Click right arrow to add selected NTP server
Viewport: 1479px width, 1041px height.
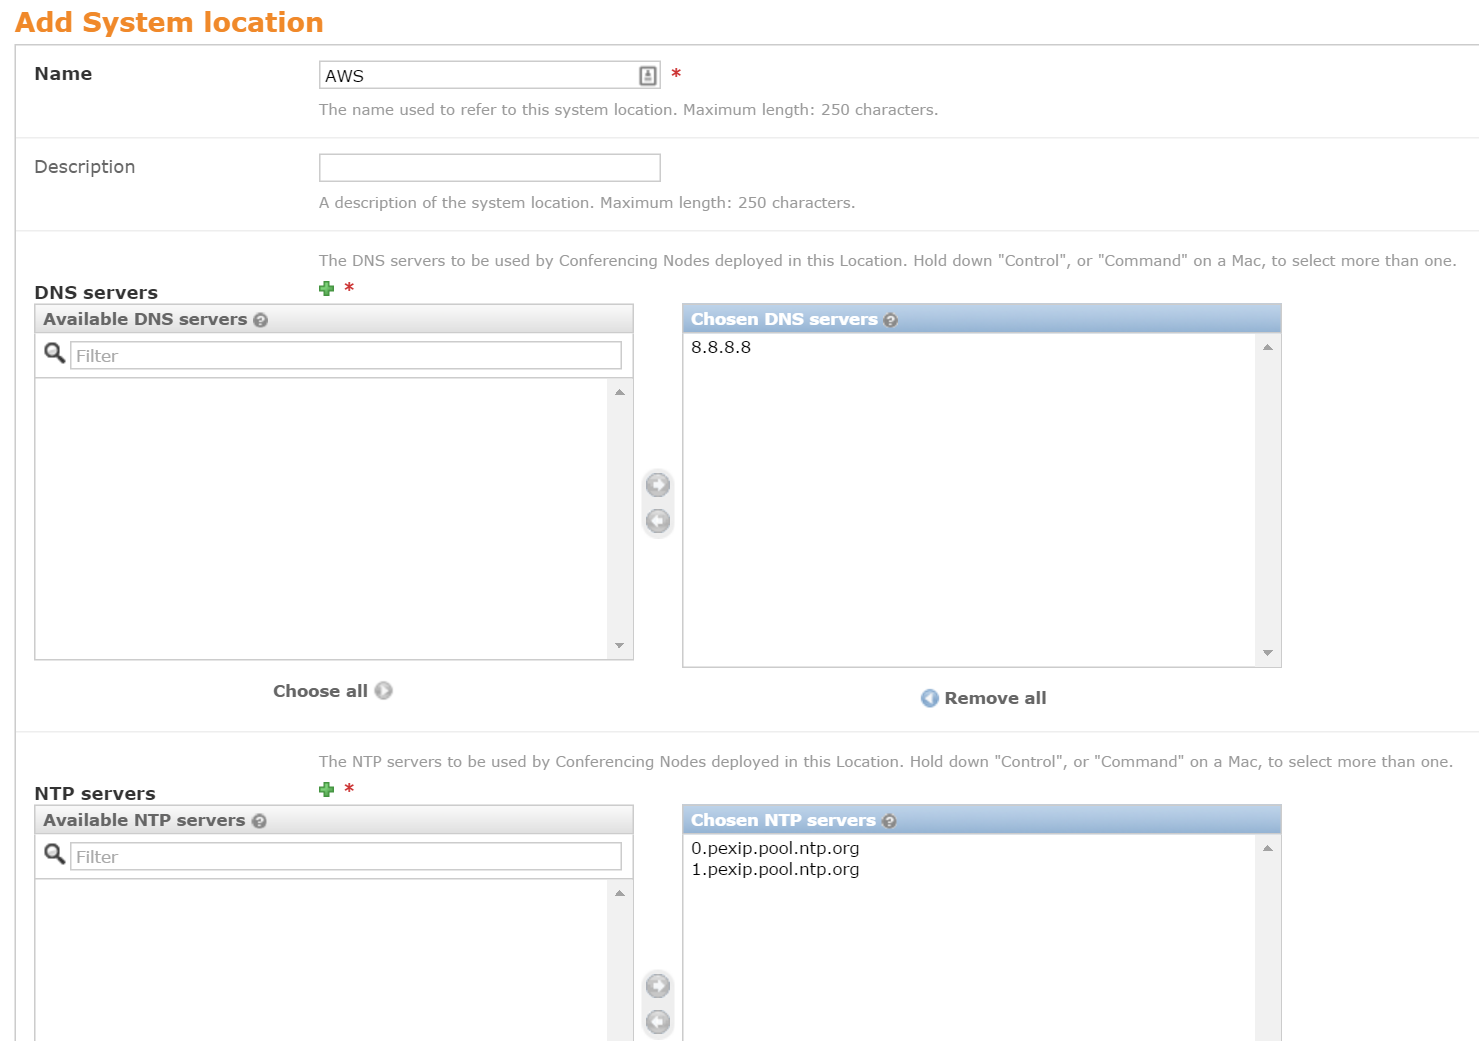(658, 986)
